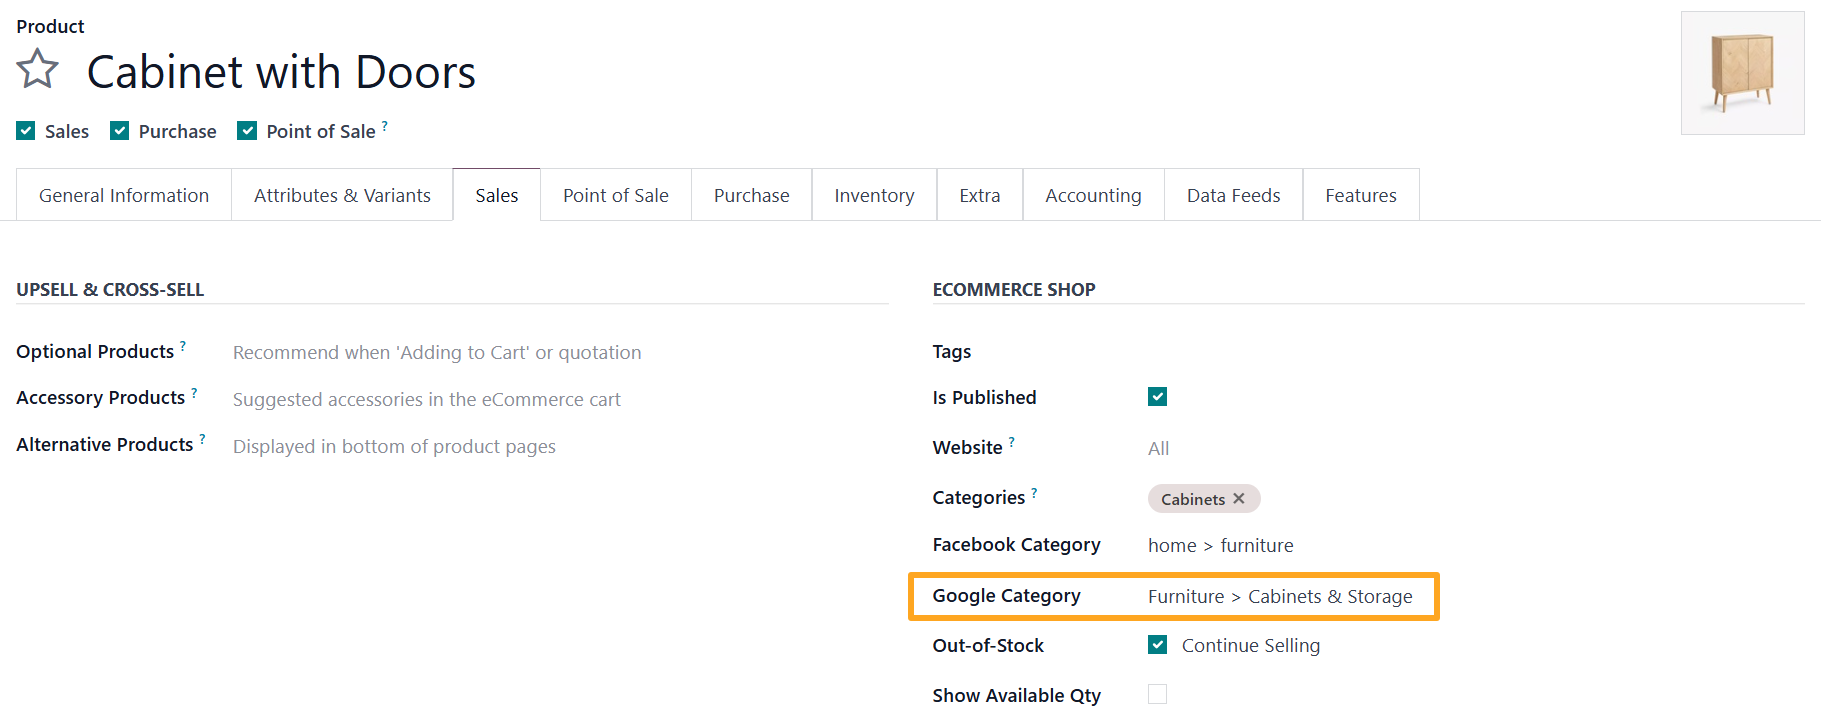Screen dimensions: 1821x717
Task: Go to the Purchase tab
Action: click(752, 195)
